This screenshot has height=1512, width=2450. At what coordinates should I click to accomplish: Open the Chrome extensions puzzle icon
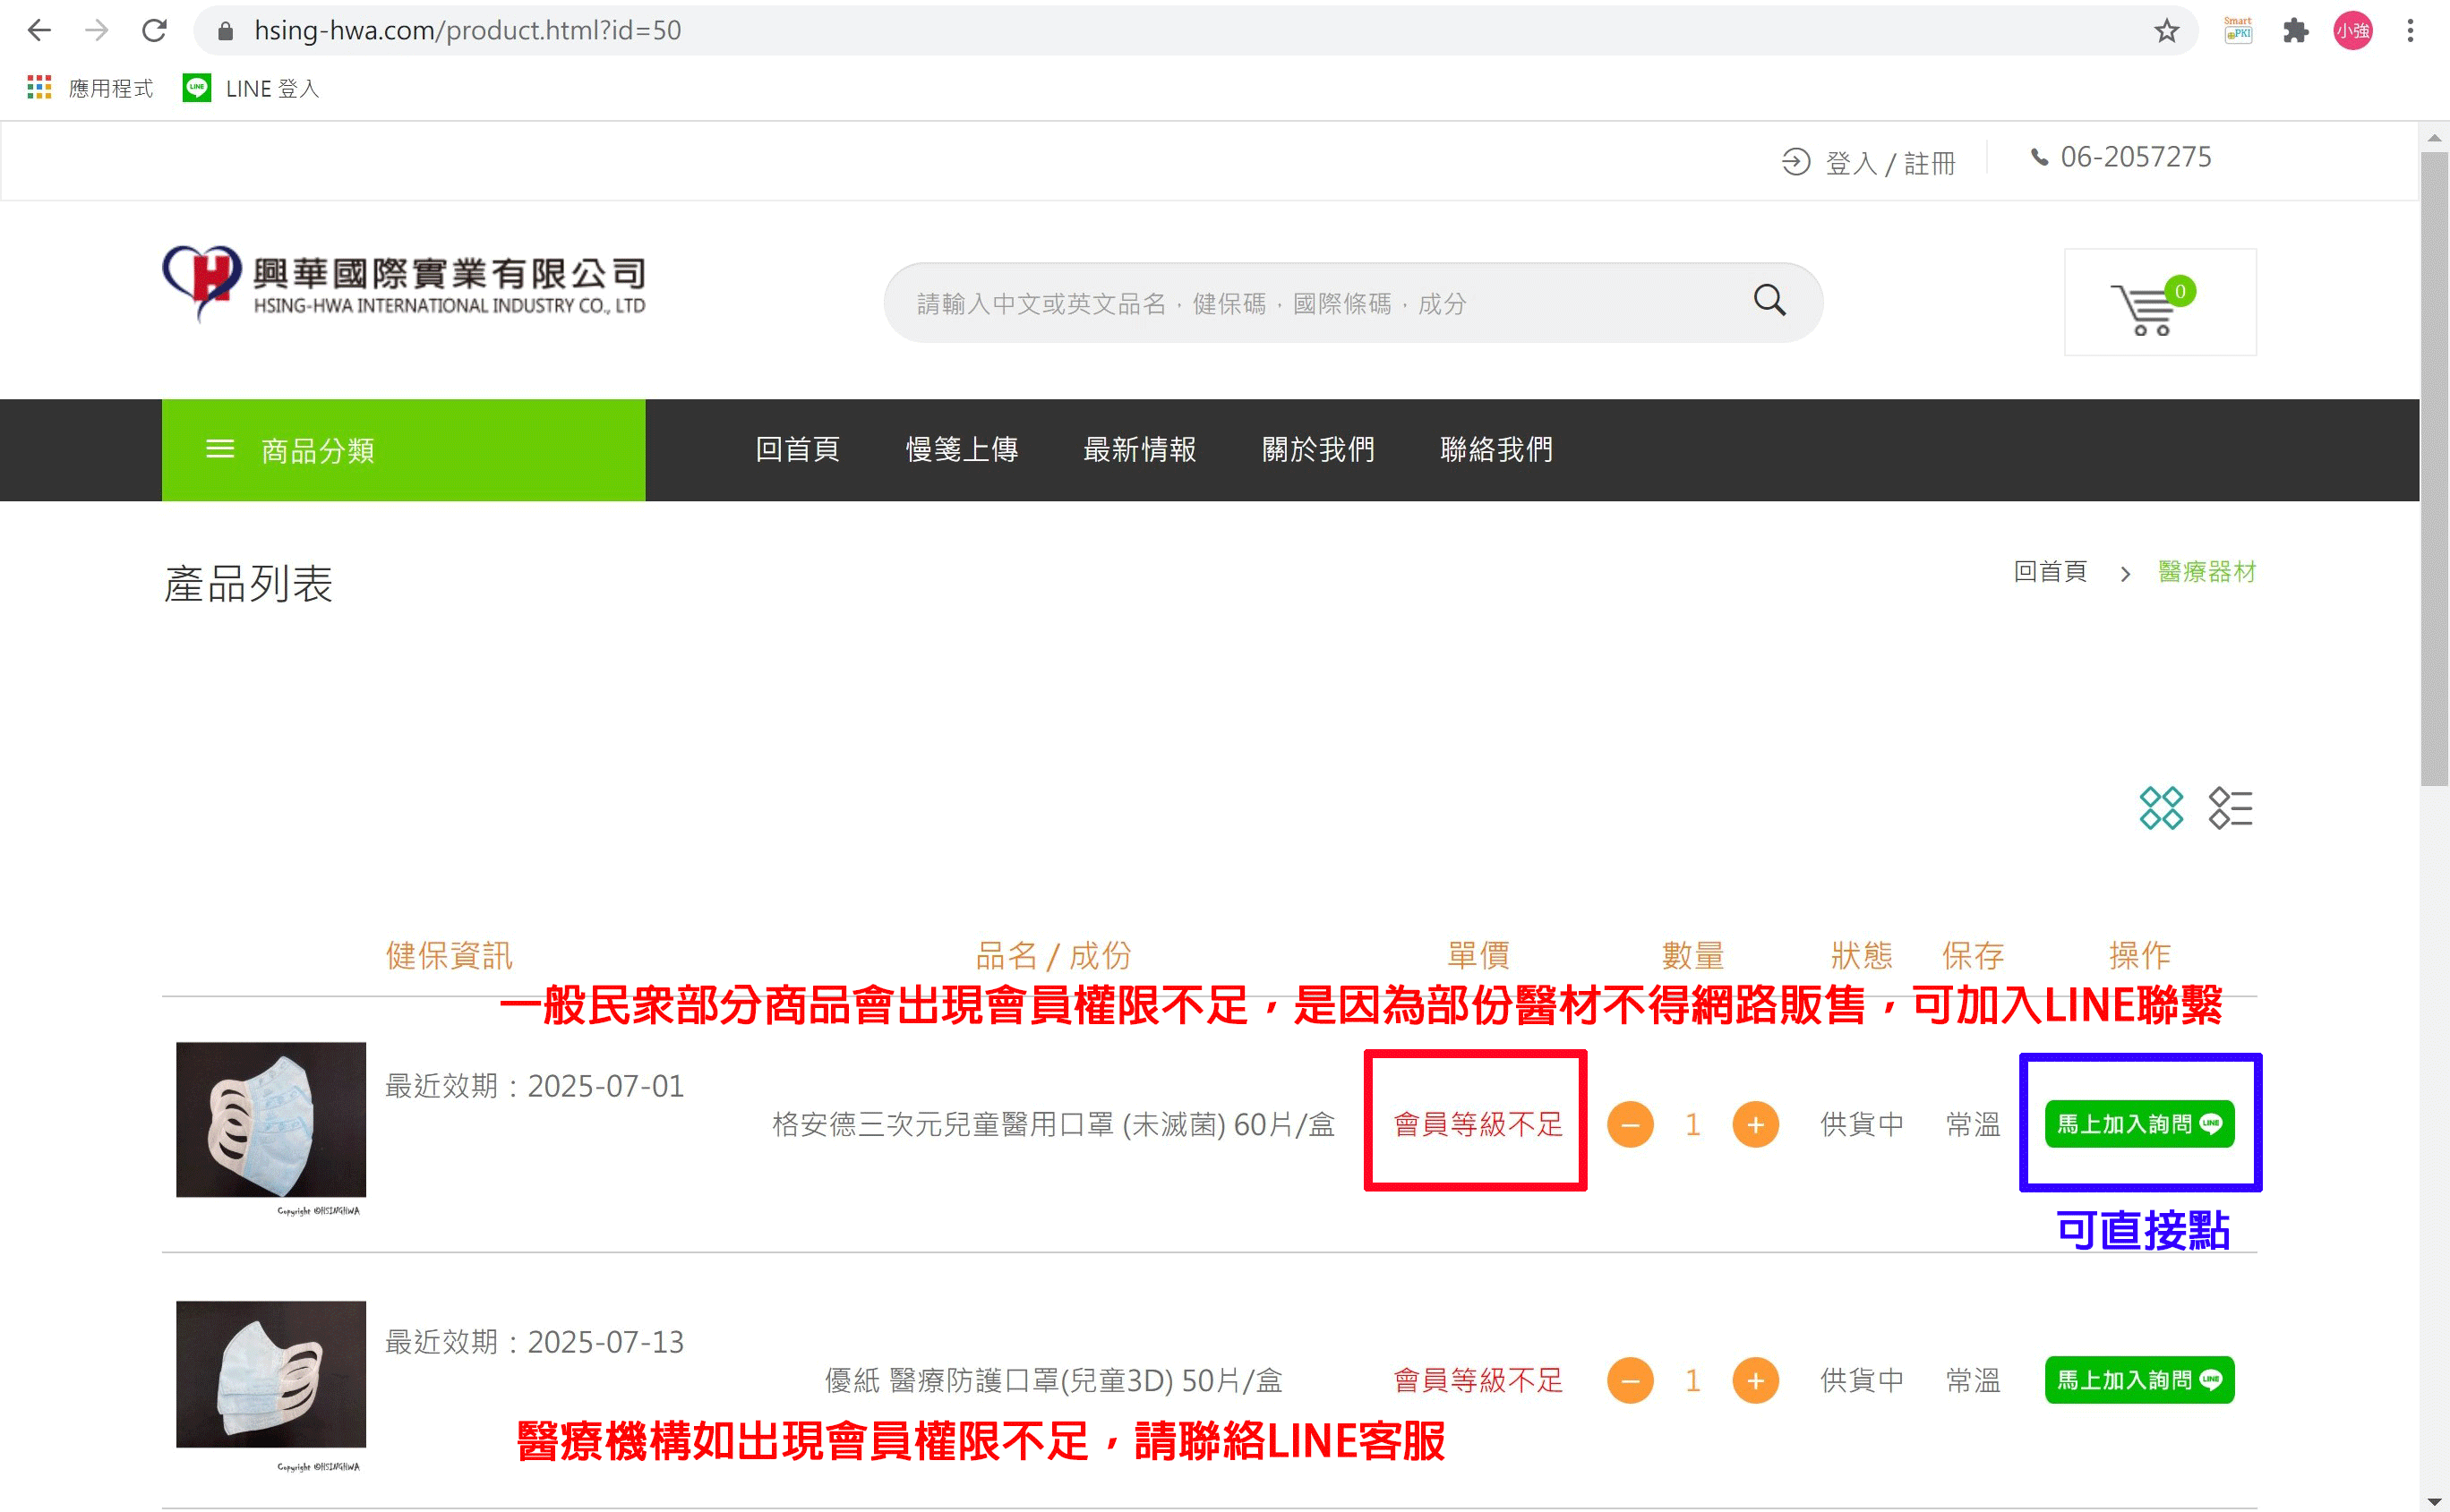[2295, 31]
